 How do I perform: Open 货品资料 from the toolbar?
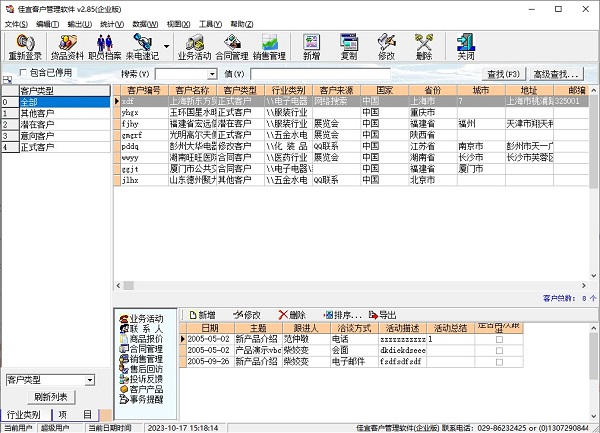(x=68, y=47)
